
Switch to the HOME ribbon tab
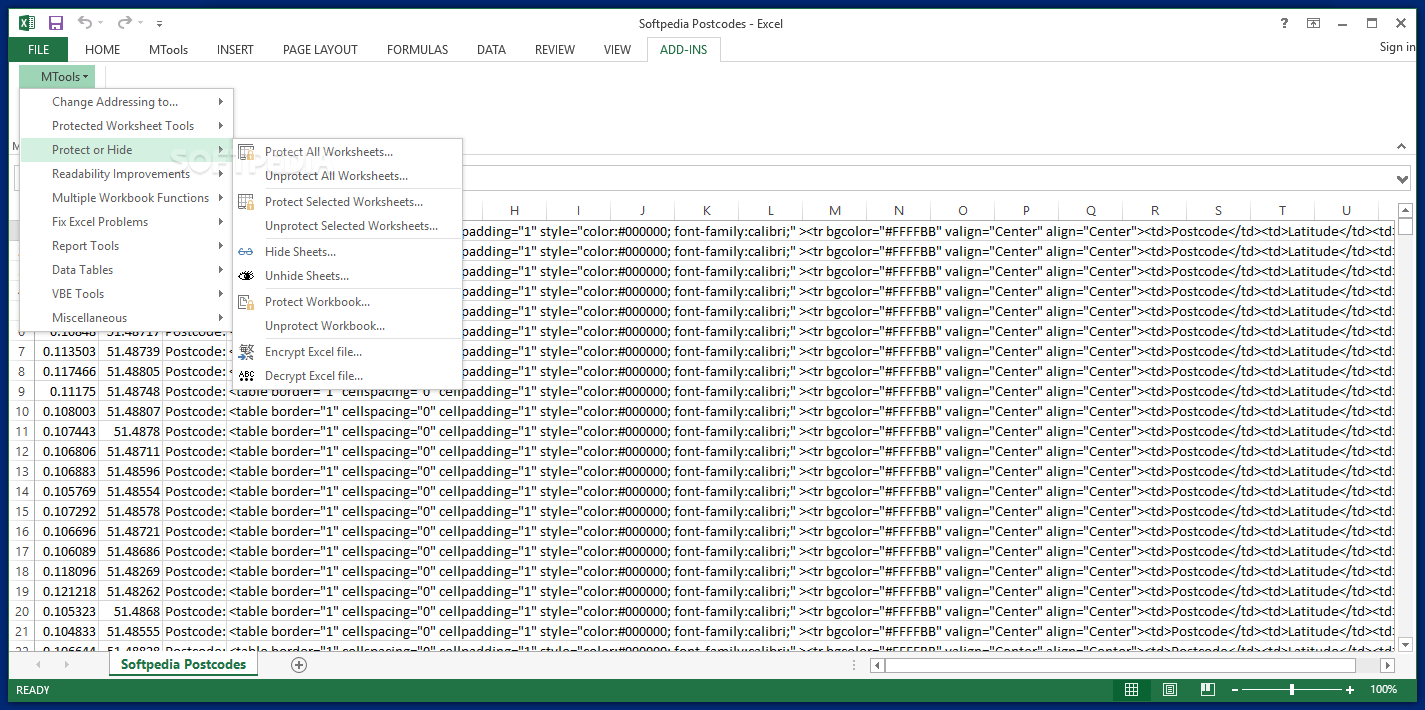[x=102, y=50]
